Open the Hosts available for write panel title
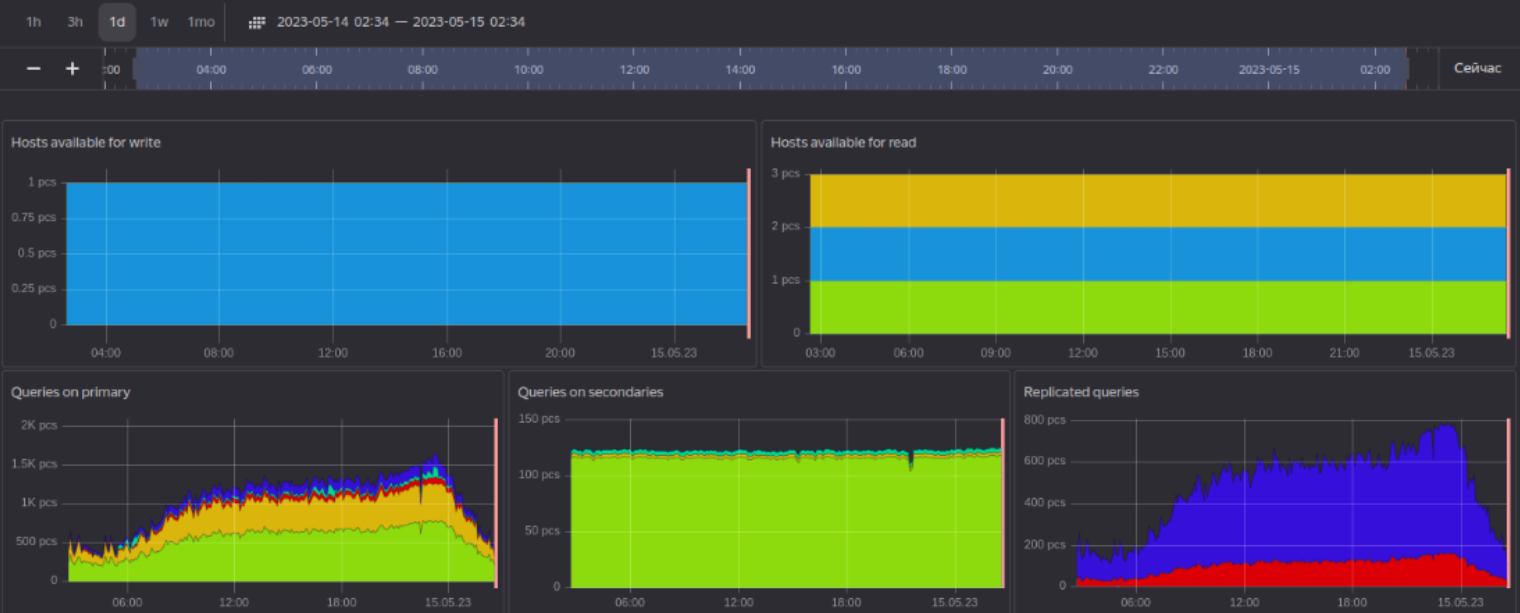 (x=86, y=143)
